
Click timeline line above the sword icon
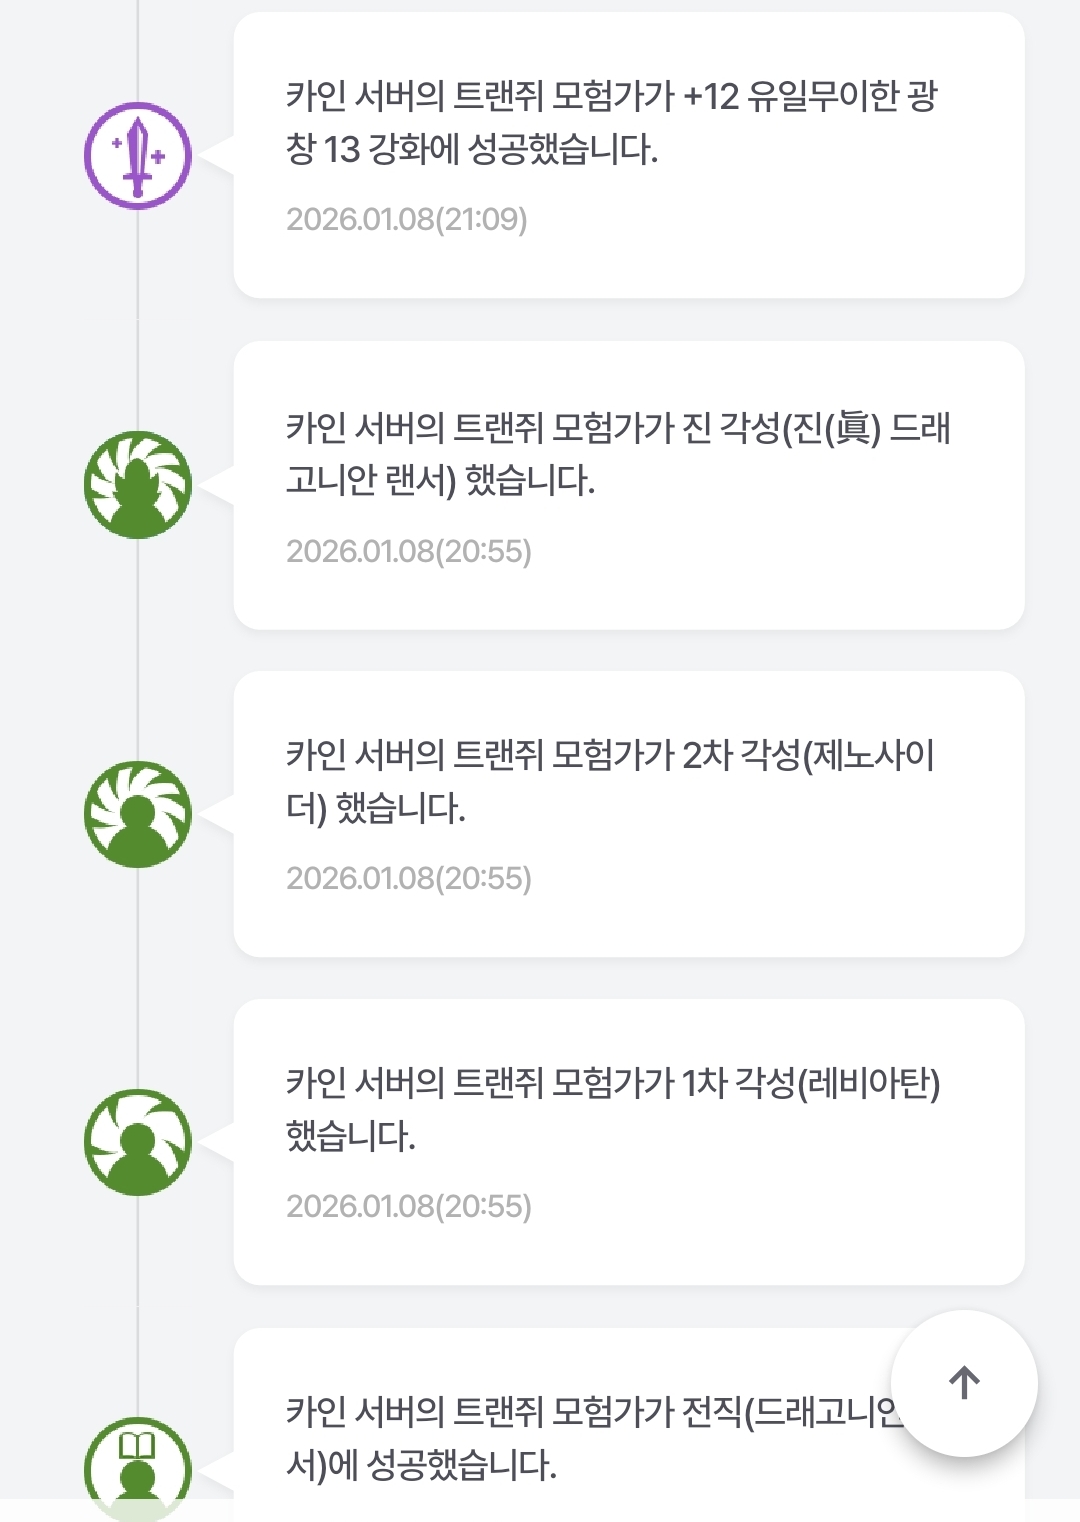pos(138,50)
